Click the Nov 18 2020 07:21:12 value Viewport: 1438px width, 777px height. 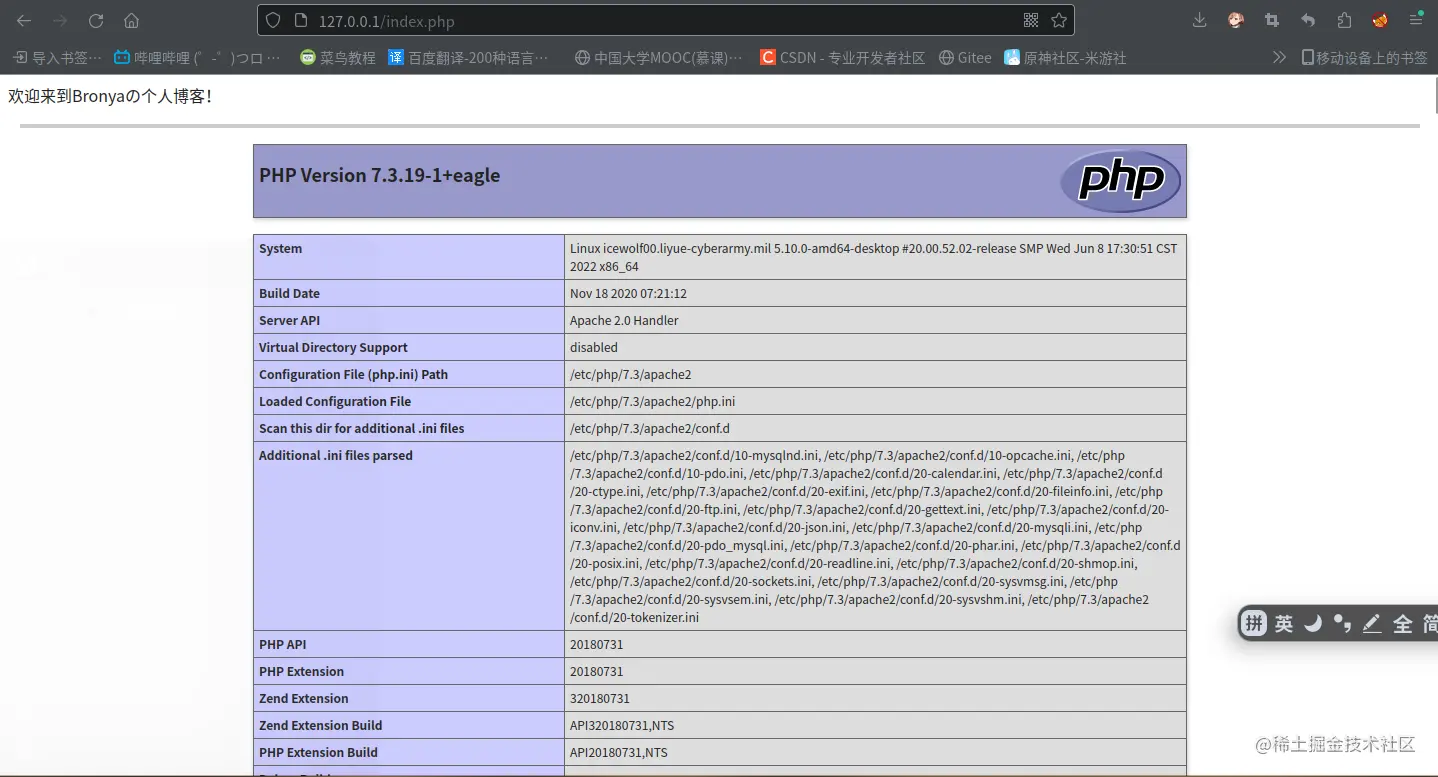628,294
